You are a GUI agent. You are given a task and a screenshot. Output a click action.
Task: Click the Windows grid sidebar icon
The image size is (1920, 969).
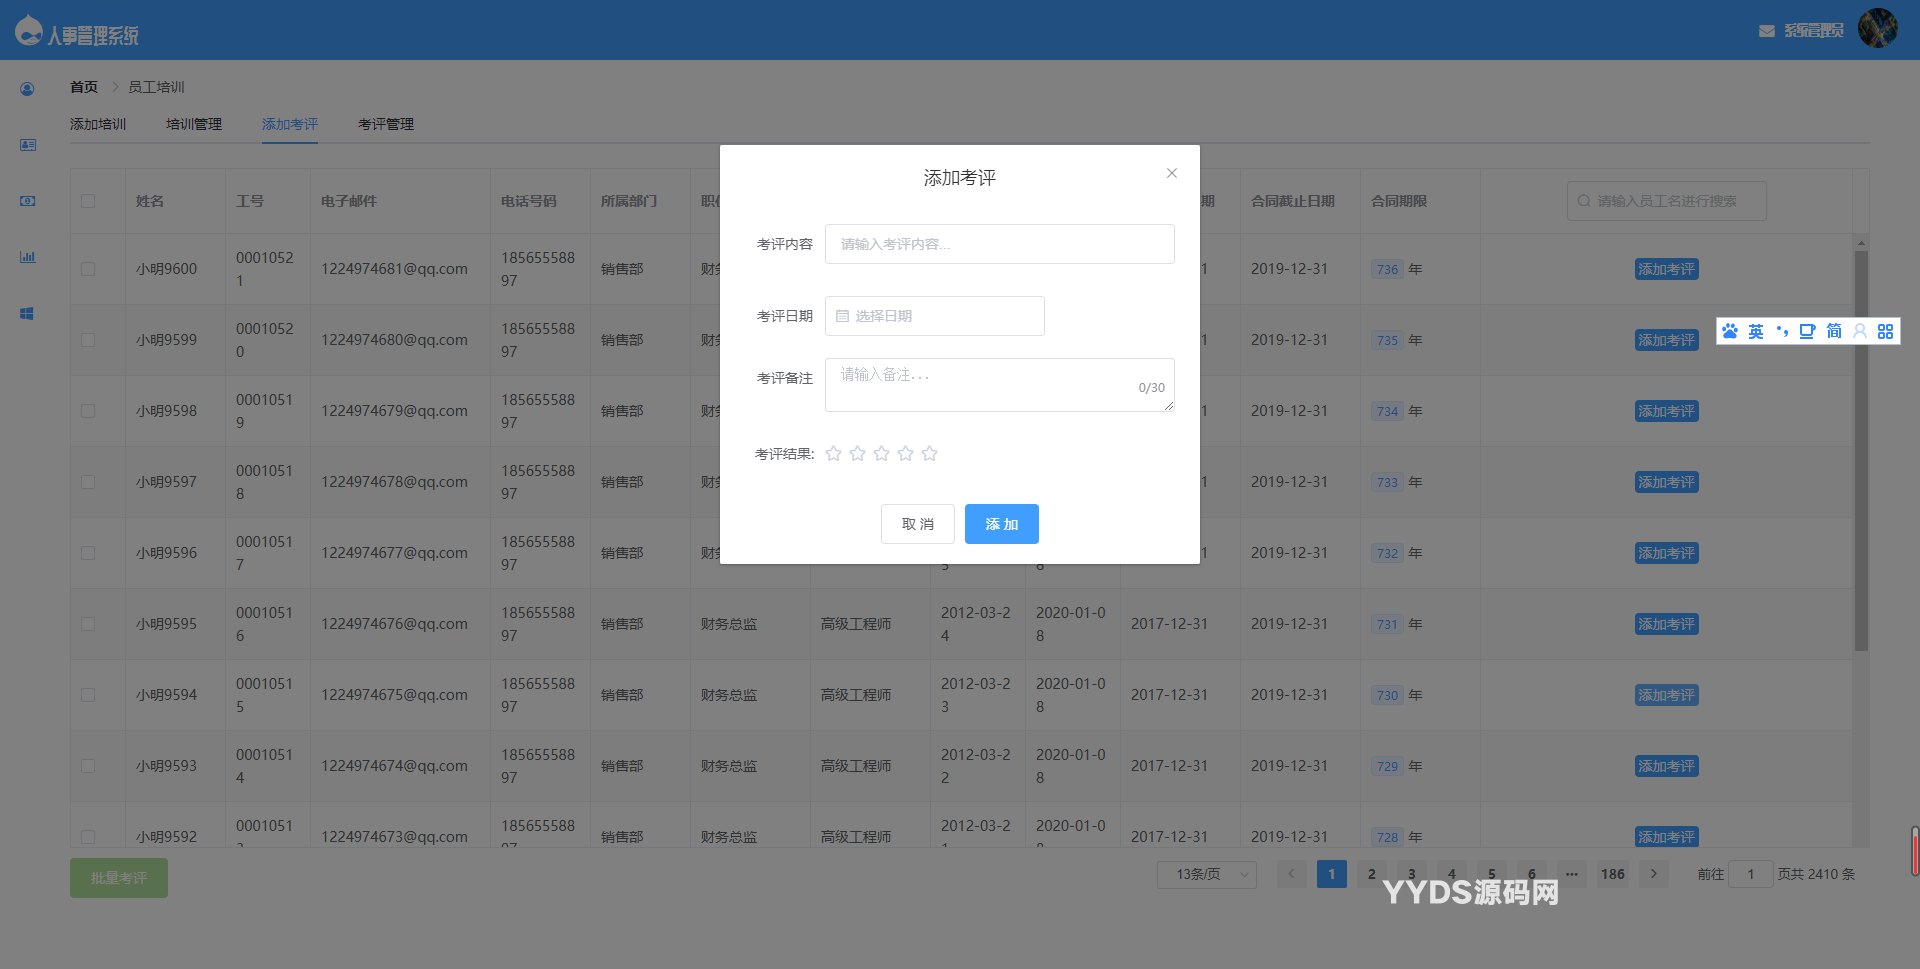pyautogui.click(x=27, y=313)
